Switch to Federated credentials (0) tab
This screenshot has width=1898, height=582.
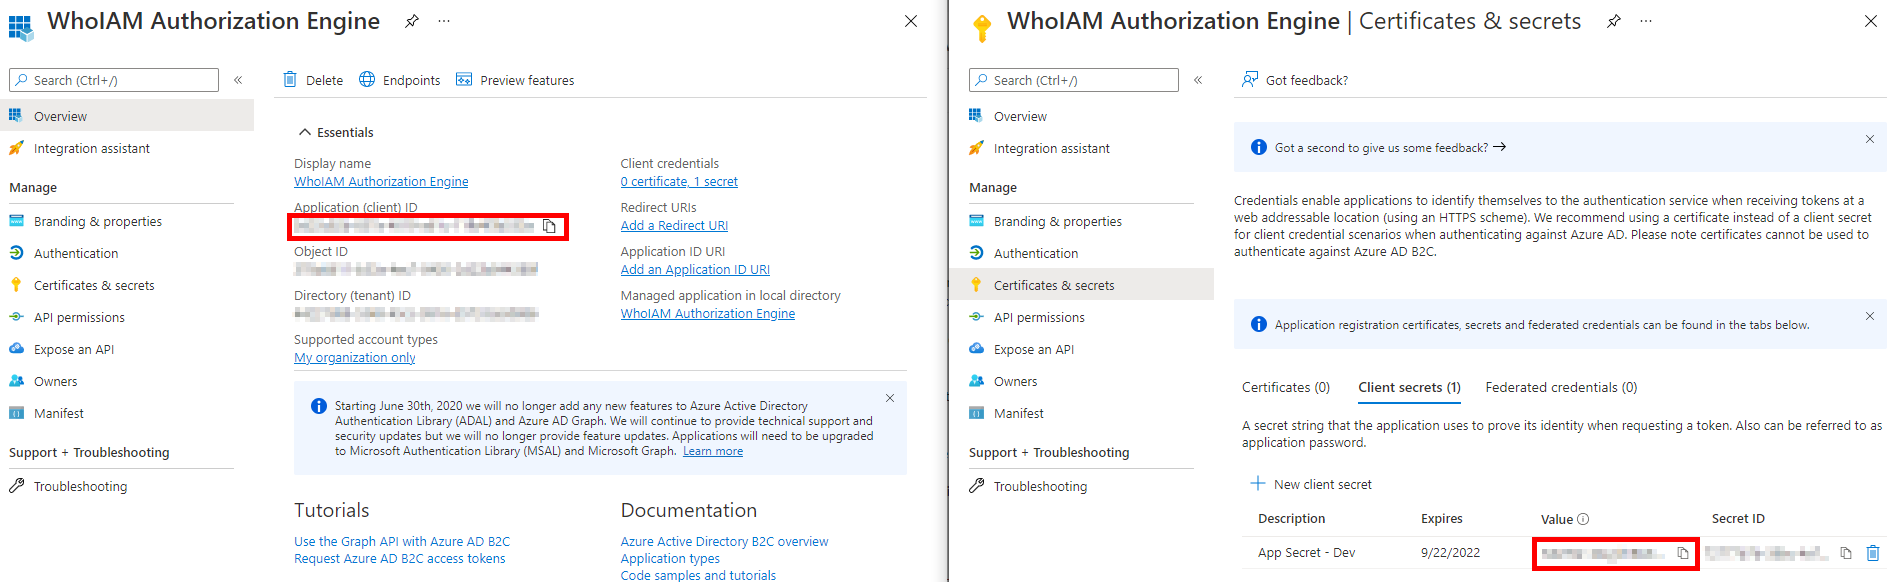[1561, 387]
